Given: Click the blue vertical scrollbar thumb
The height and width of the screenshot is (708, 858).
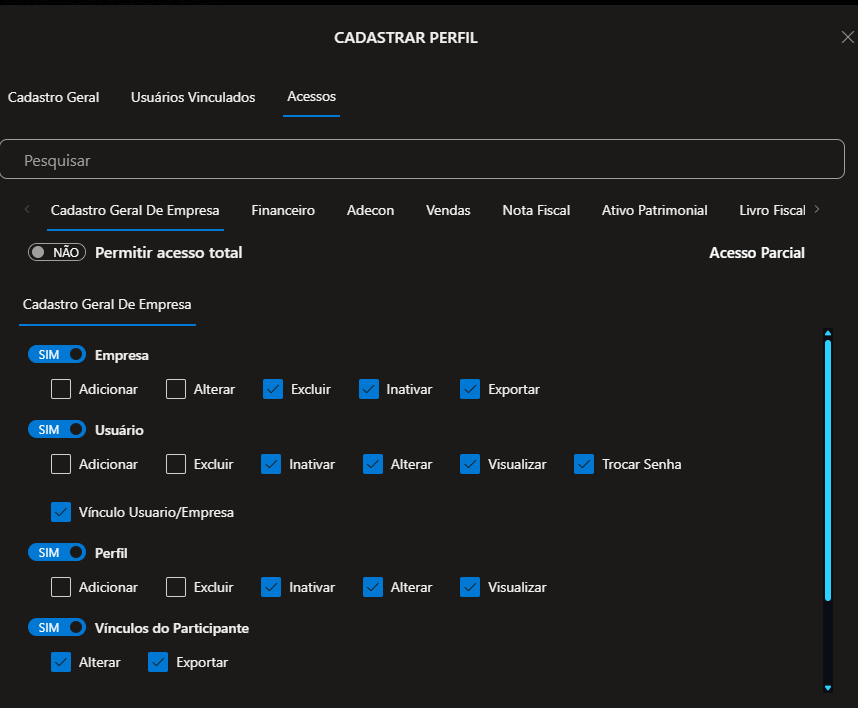Looking at the screenshot, I should coord(828,470).
